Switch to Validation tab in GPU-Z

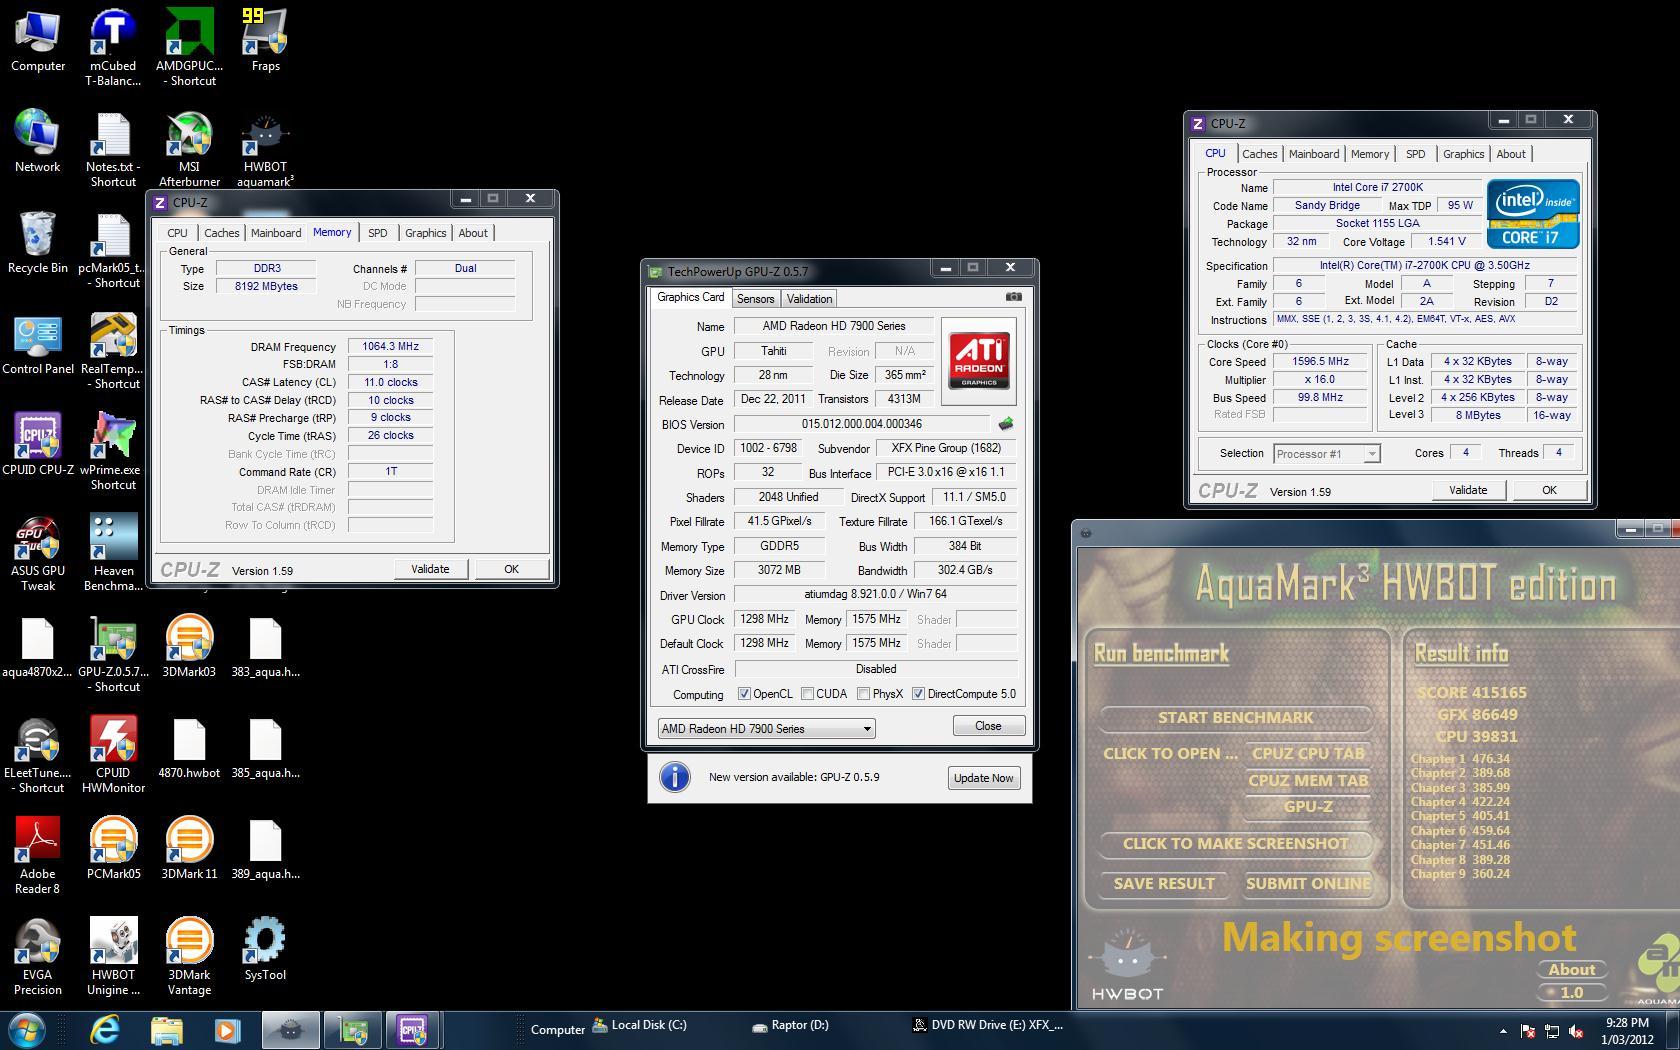click(x=809, y=299)
